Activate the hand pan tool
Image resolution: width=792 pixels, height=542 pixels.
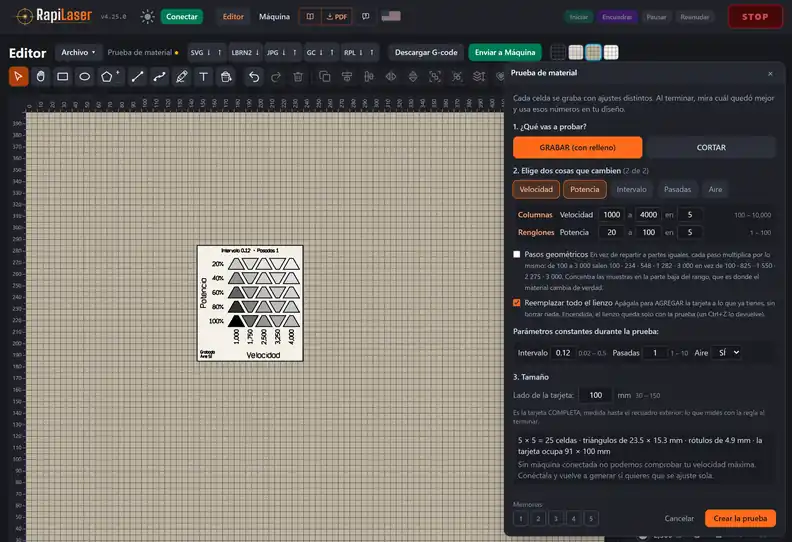tap(40, 77)
